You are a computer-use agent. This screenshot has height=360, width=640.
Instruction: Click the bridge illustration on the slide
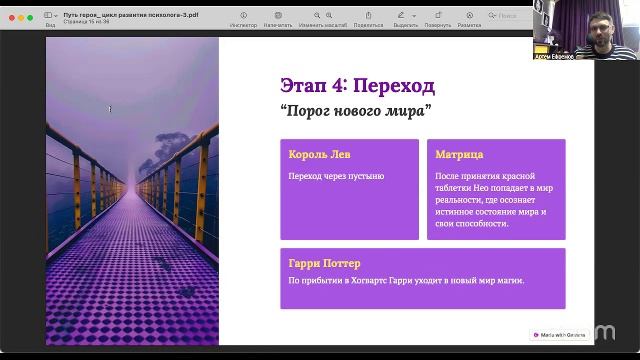tap(132, 191)
